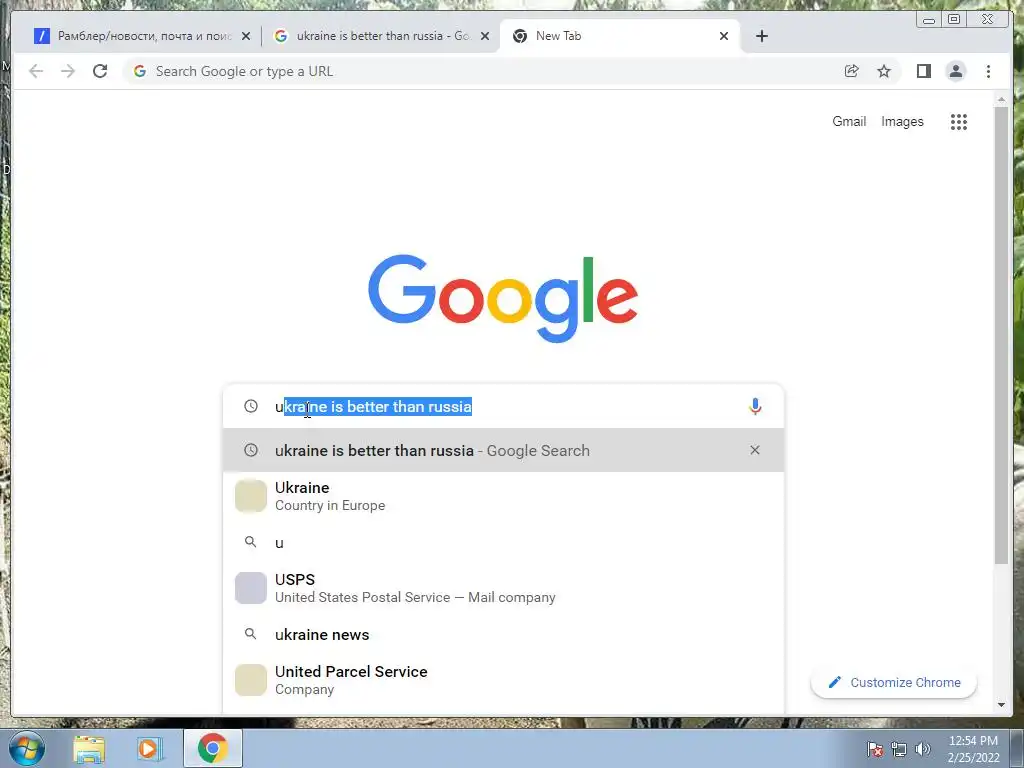
Task: Click the Chrome taskbar icon
Action: pyautogui.click(x=212, y=748)
